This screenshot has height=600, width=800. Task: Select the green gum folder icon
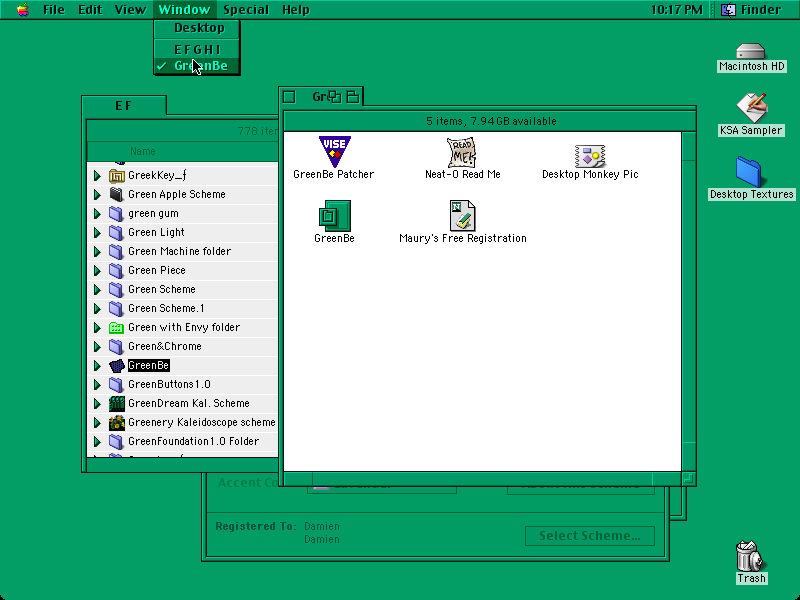point(117,213)
